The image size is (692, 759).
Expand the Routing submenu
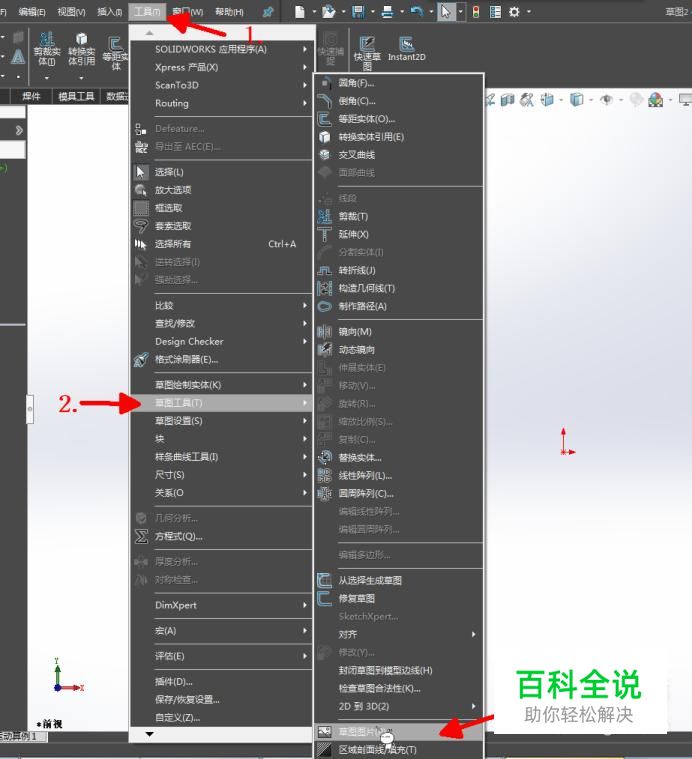click(x=222, y=103)
